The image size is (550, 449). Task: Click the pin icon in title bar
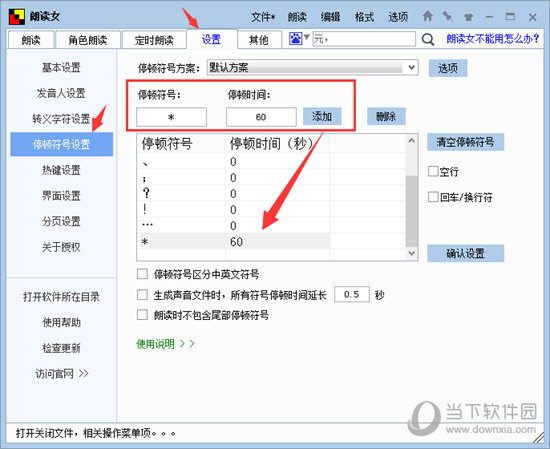click(447, 16)
